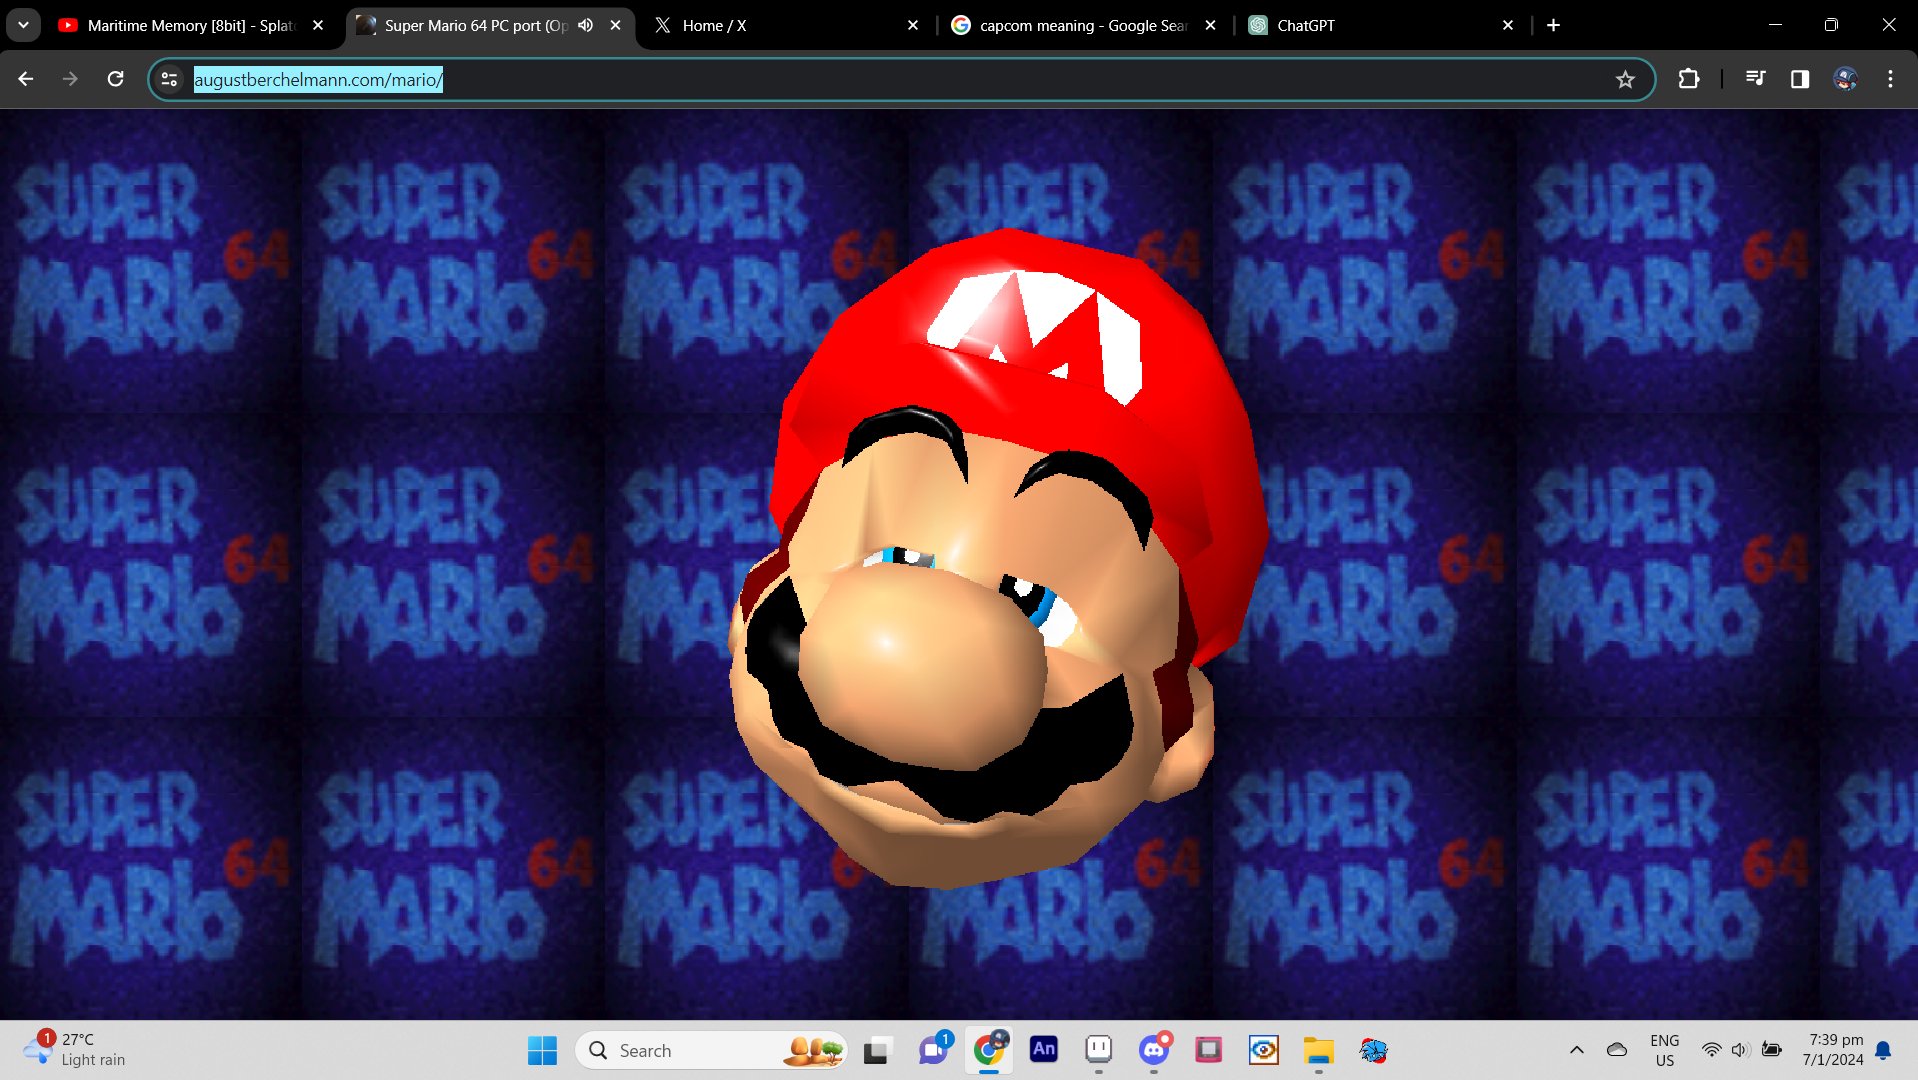Close the Super Mario 64 tab
The height and width of the screenshot is (1080, 1918).
(615, 25)
